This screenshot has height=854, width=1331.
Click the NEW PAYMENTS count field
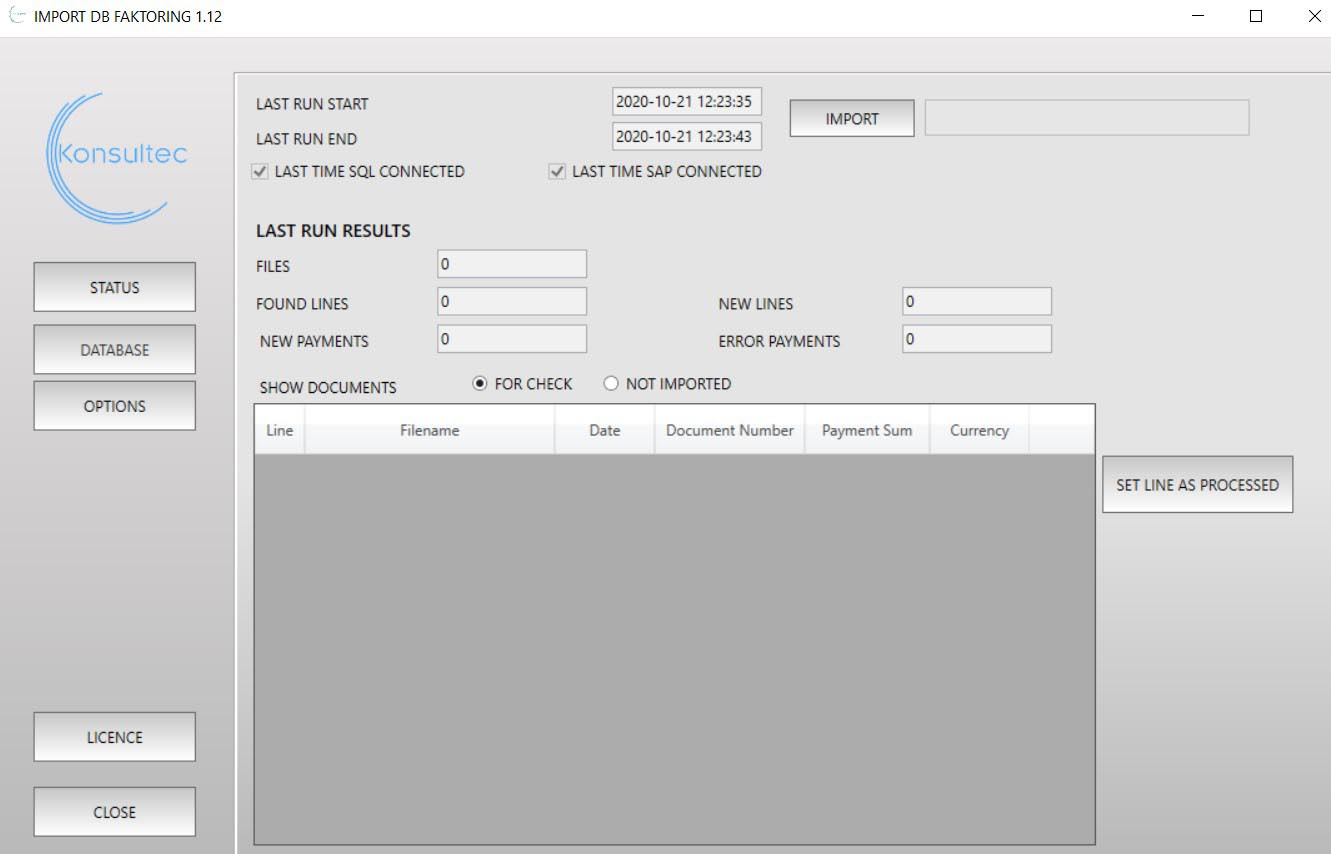click(x=512, y=339)
